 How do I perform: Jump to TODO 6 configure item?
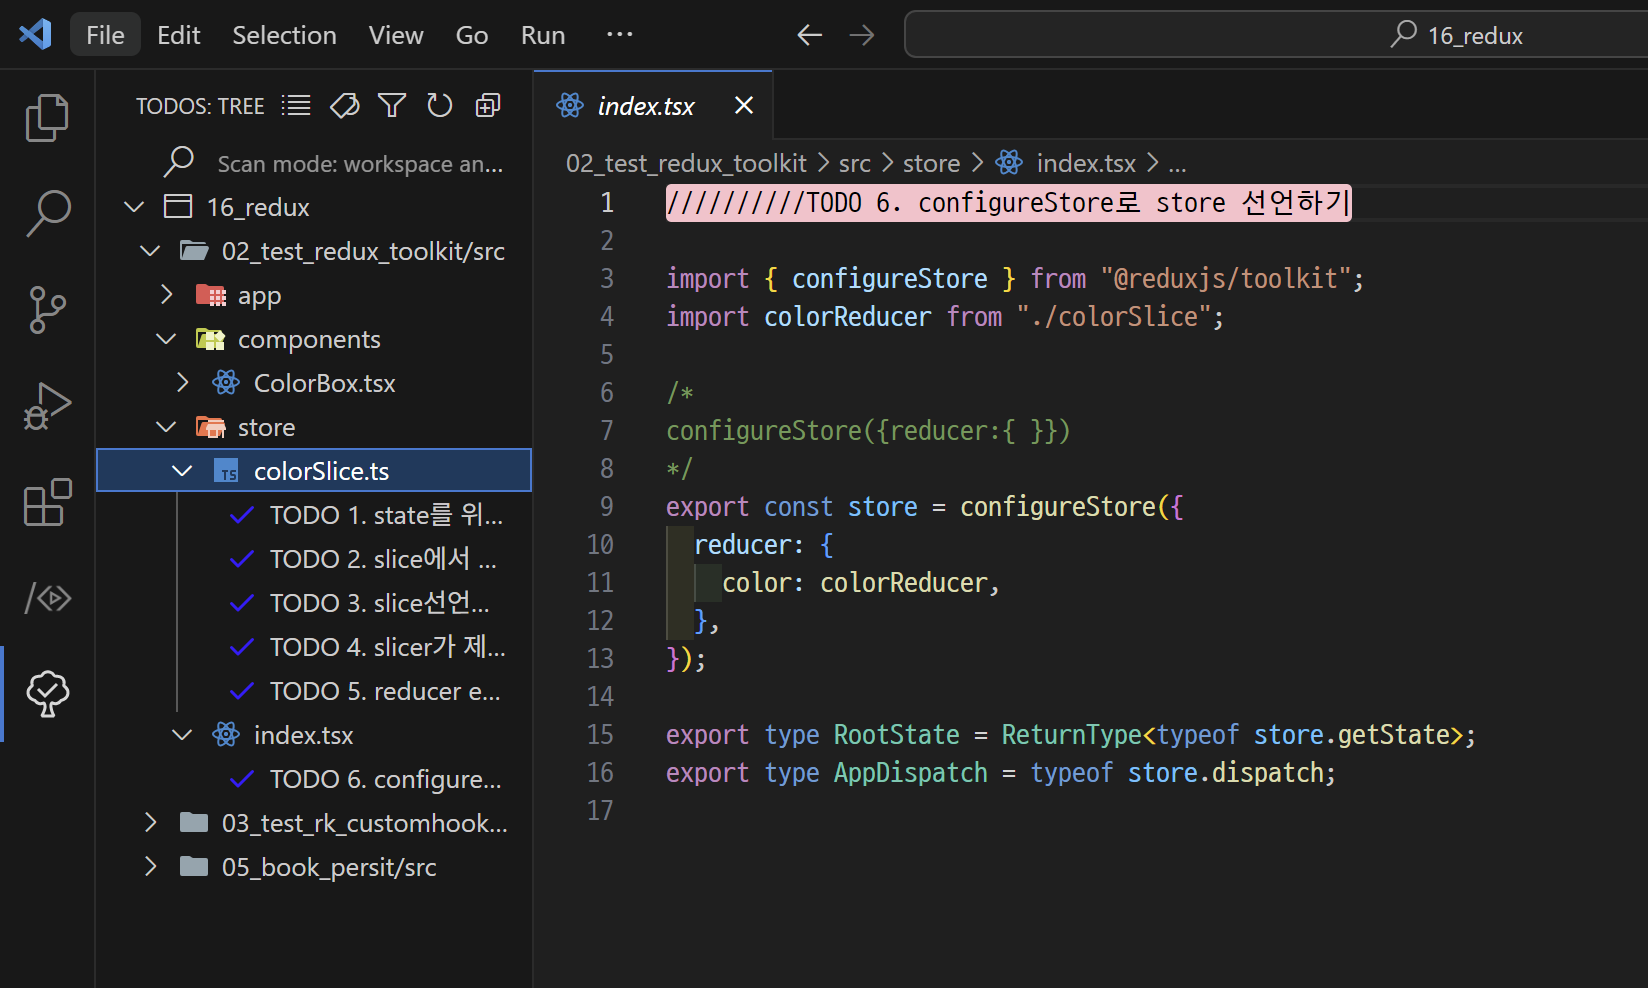(386, 779)
